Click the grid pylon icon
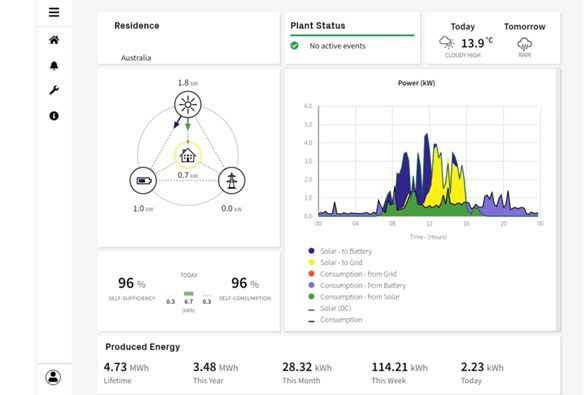 tap(232, 181)
